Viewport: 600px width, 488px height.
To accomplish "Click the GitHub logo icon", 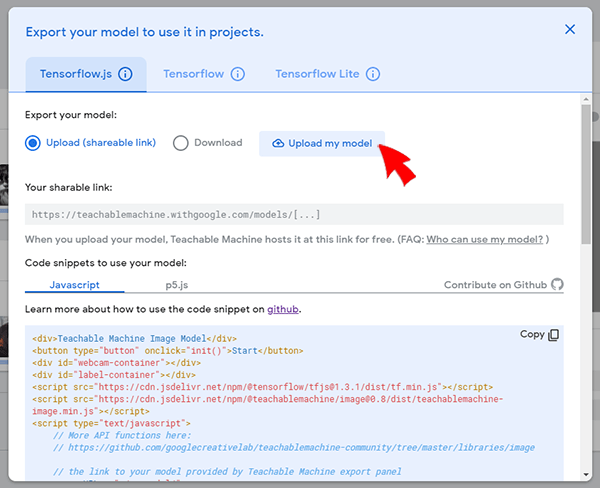I will 557,285.
